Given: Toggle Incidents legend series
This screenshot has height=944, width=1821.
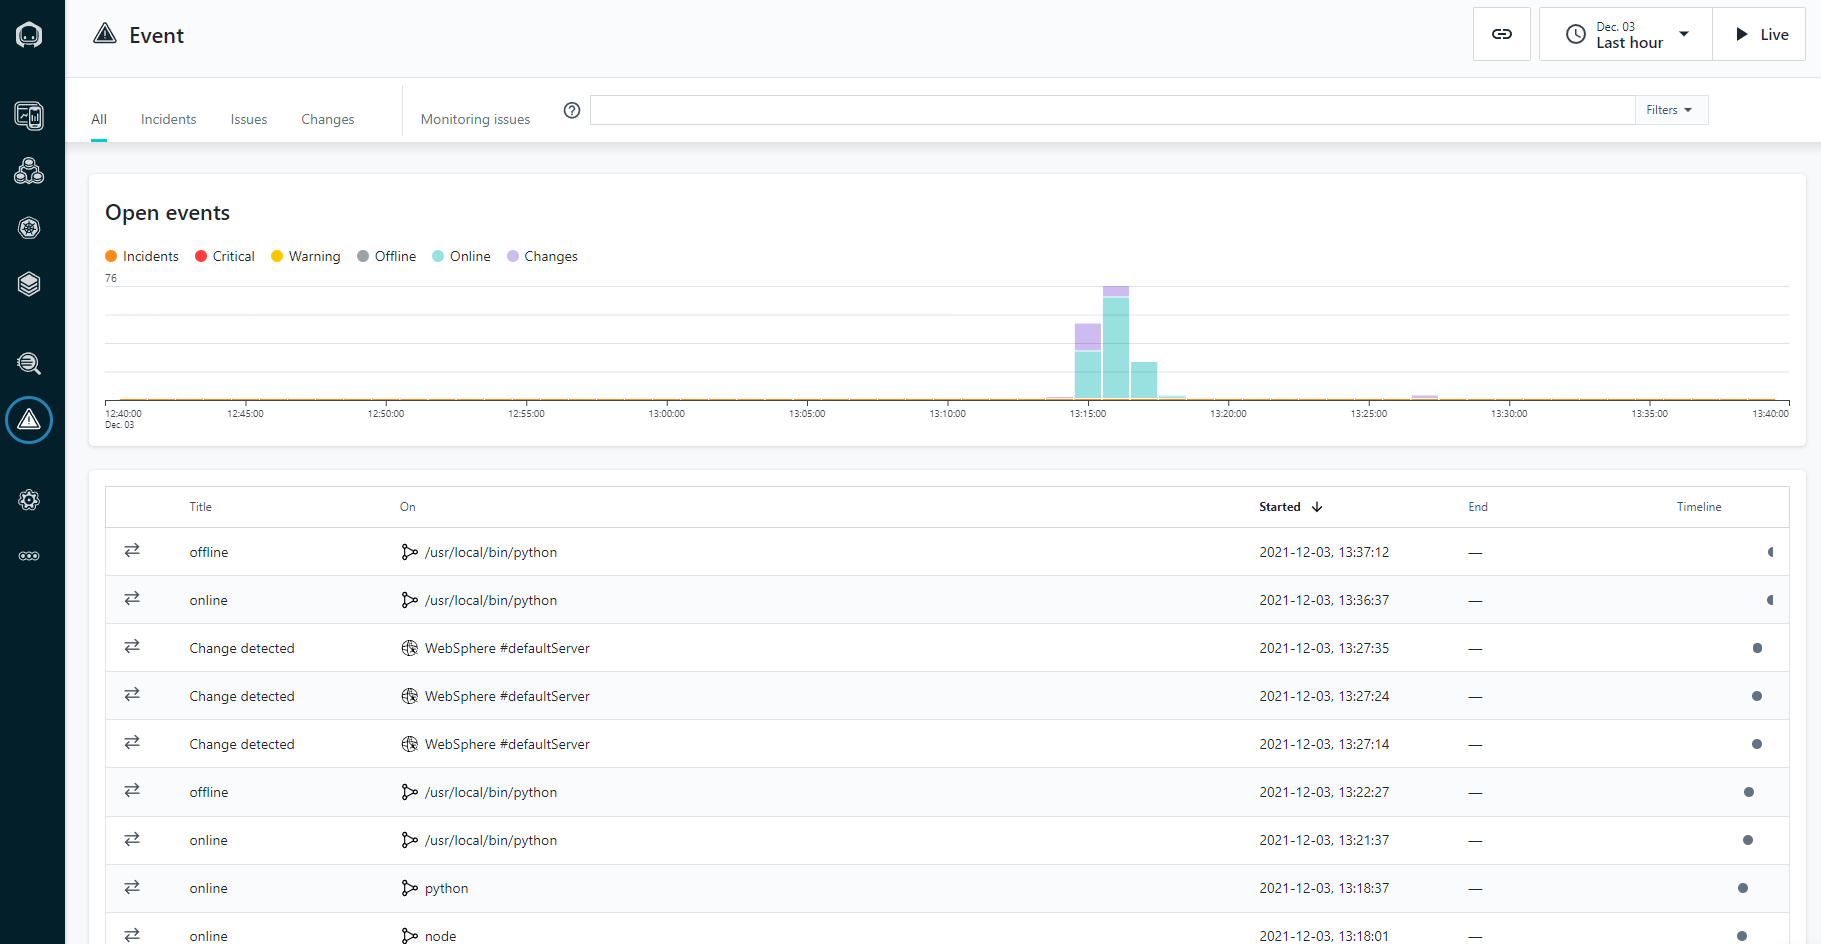Looking at the screenshot, I should pos(142,256).
